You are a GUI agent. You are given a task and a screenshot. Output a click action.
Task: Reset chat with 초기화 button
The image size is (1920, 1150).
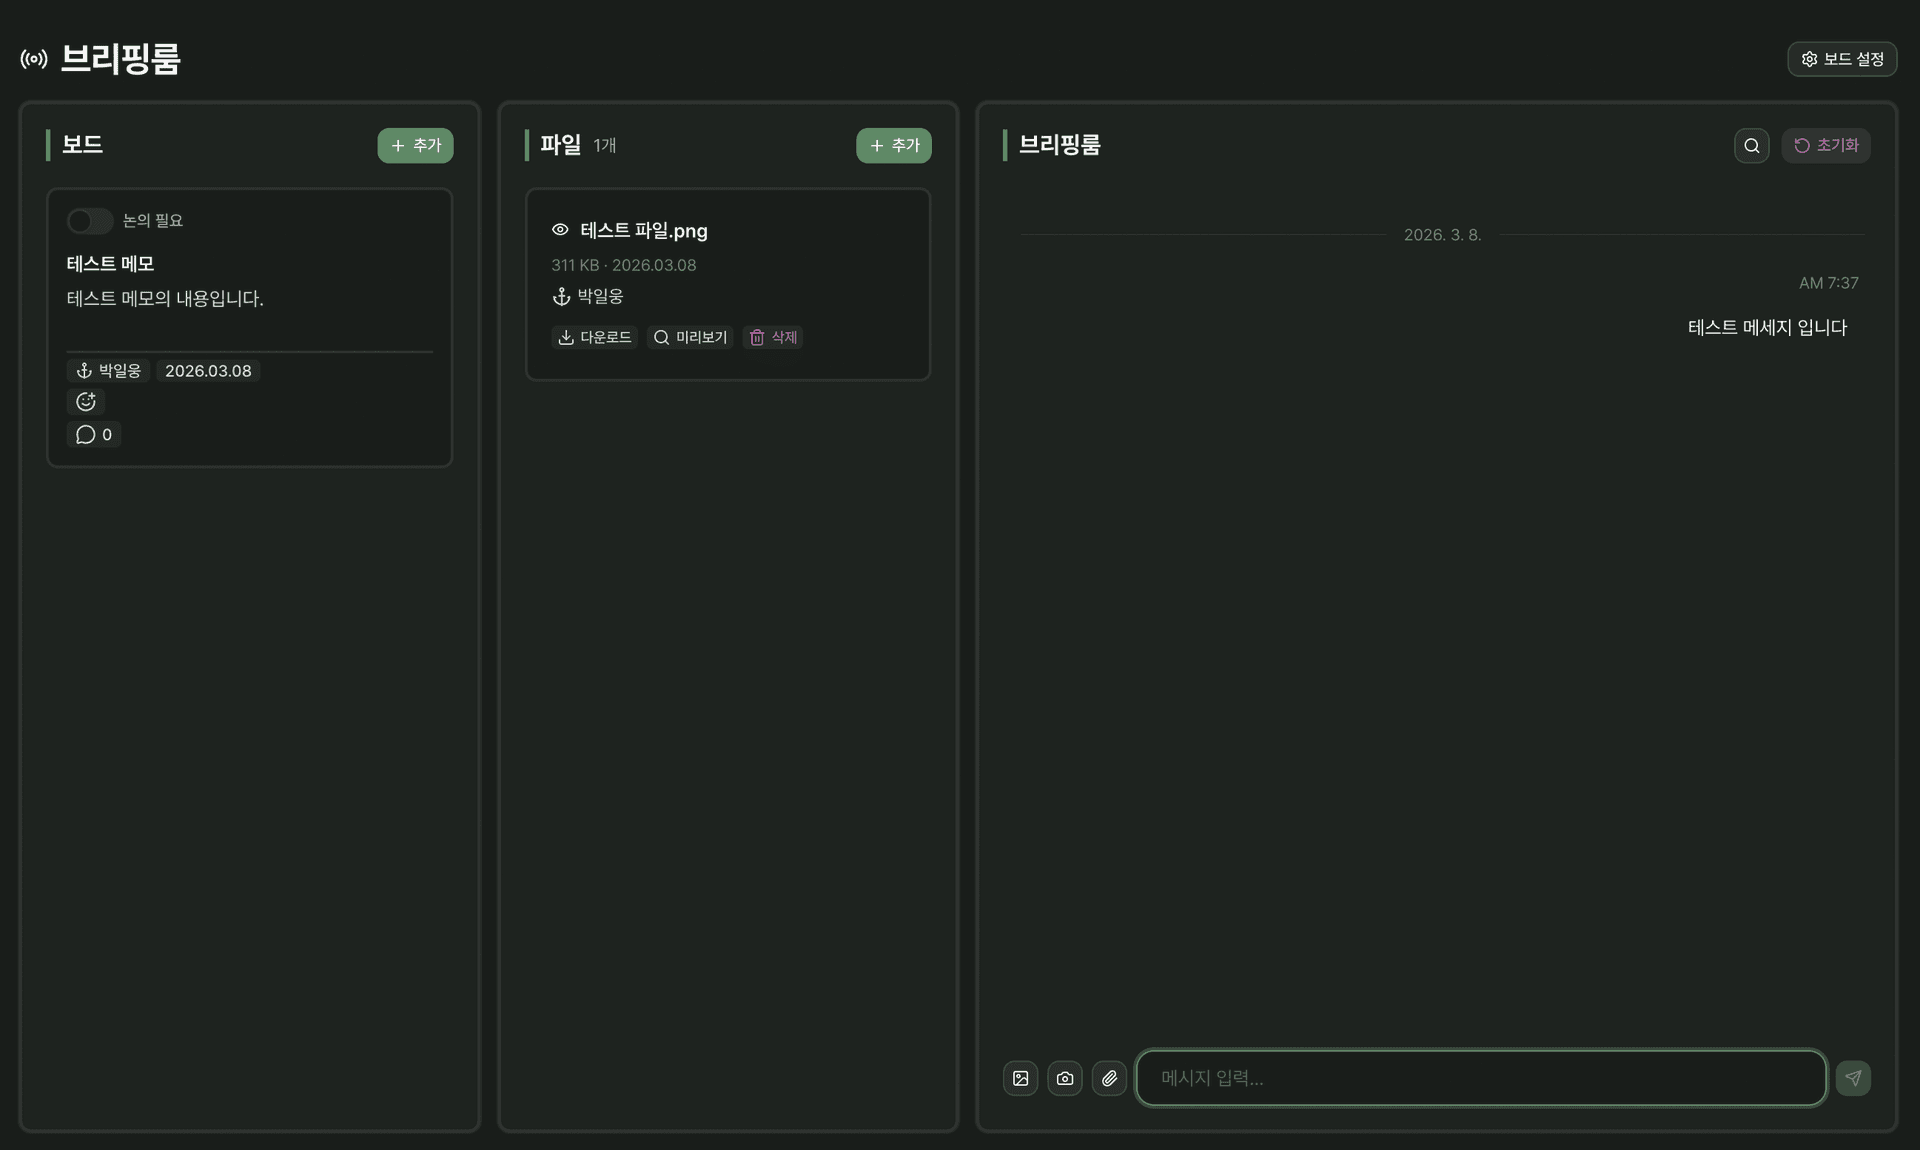pos(1825,145)
